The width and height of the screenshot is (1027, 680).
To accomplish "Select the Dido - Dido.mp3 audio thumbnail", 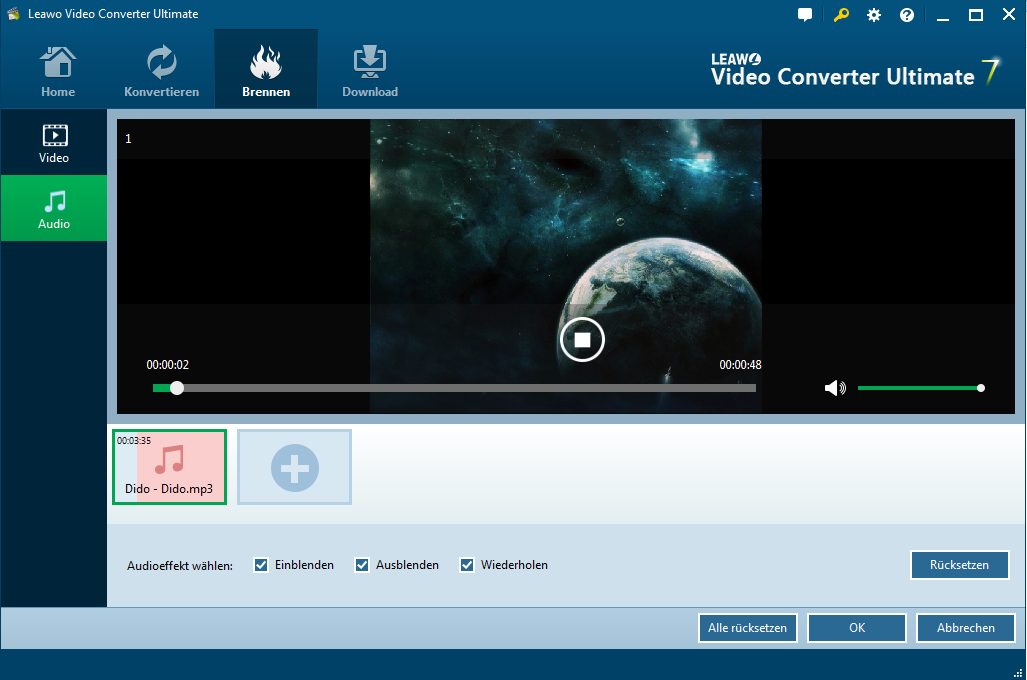I will 169,467.
